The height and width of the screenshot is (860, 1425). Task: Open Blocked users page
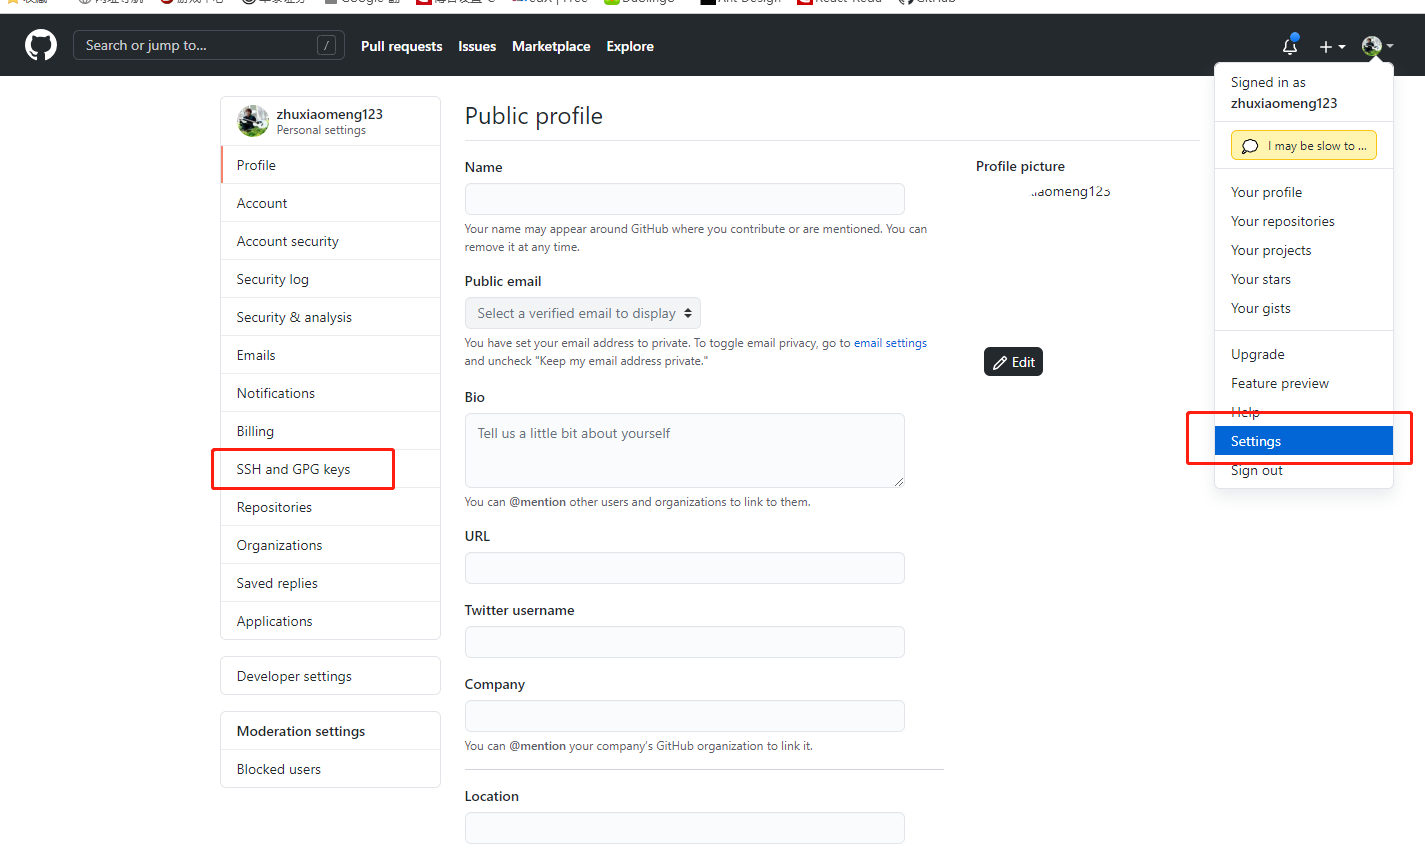pos(331,769)
